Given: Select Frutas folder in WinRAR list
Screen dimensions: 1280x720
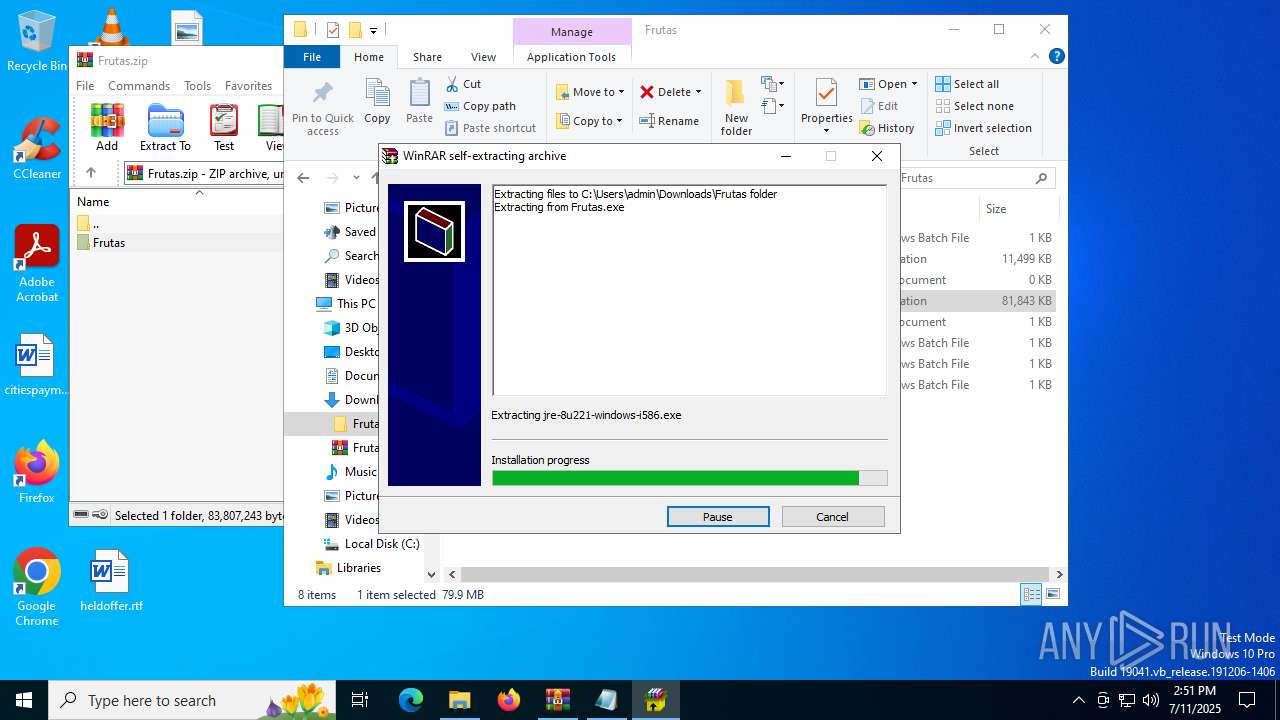Looking at the screenshot, I should coord(109,243).
